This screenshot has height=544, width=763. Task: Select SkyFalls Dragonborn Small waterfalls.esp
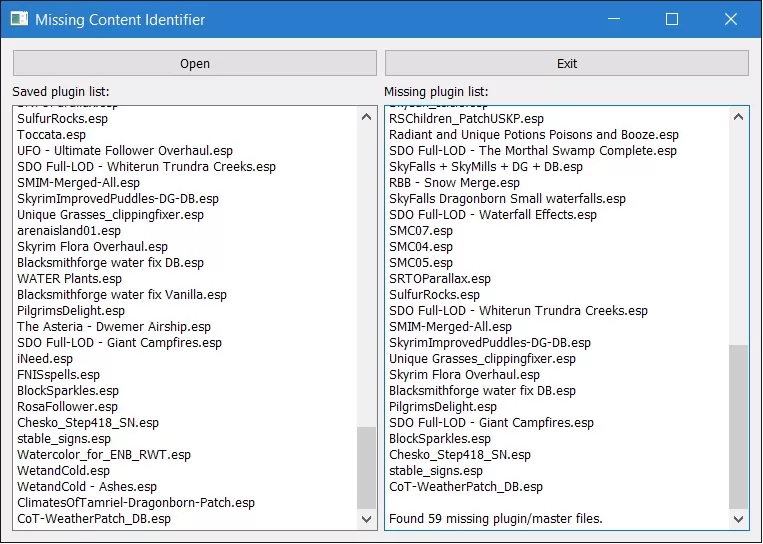(507, 199)
